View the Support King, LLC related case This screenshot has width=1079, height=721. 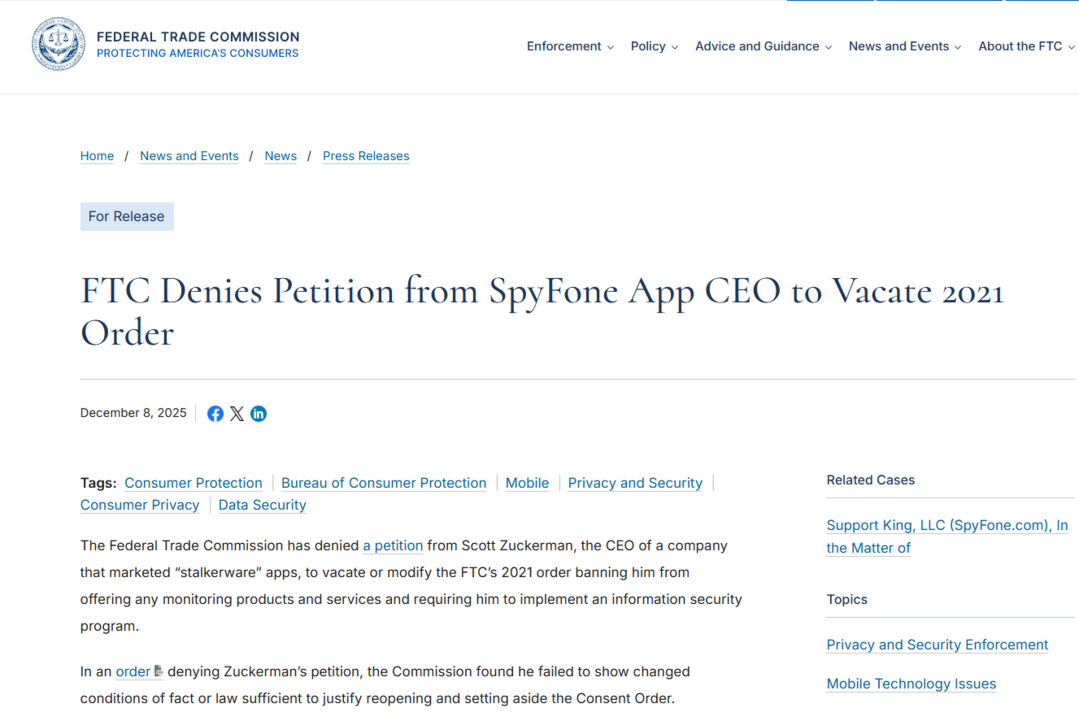pyautogui.click(x=946, y=525)
